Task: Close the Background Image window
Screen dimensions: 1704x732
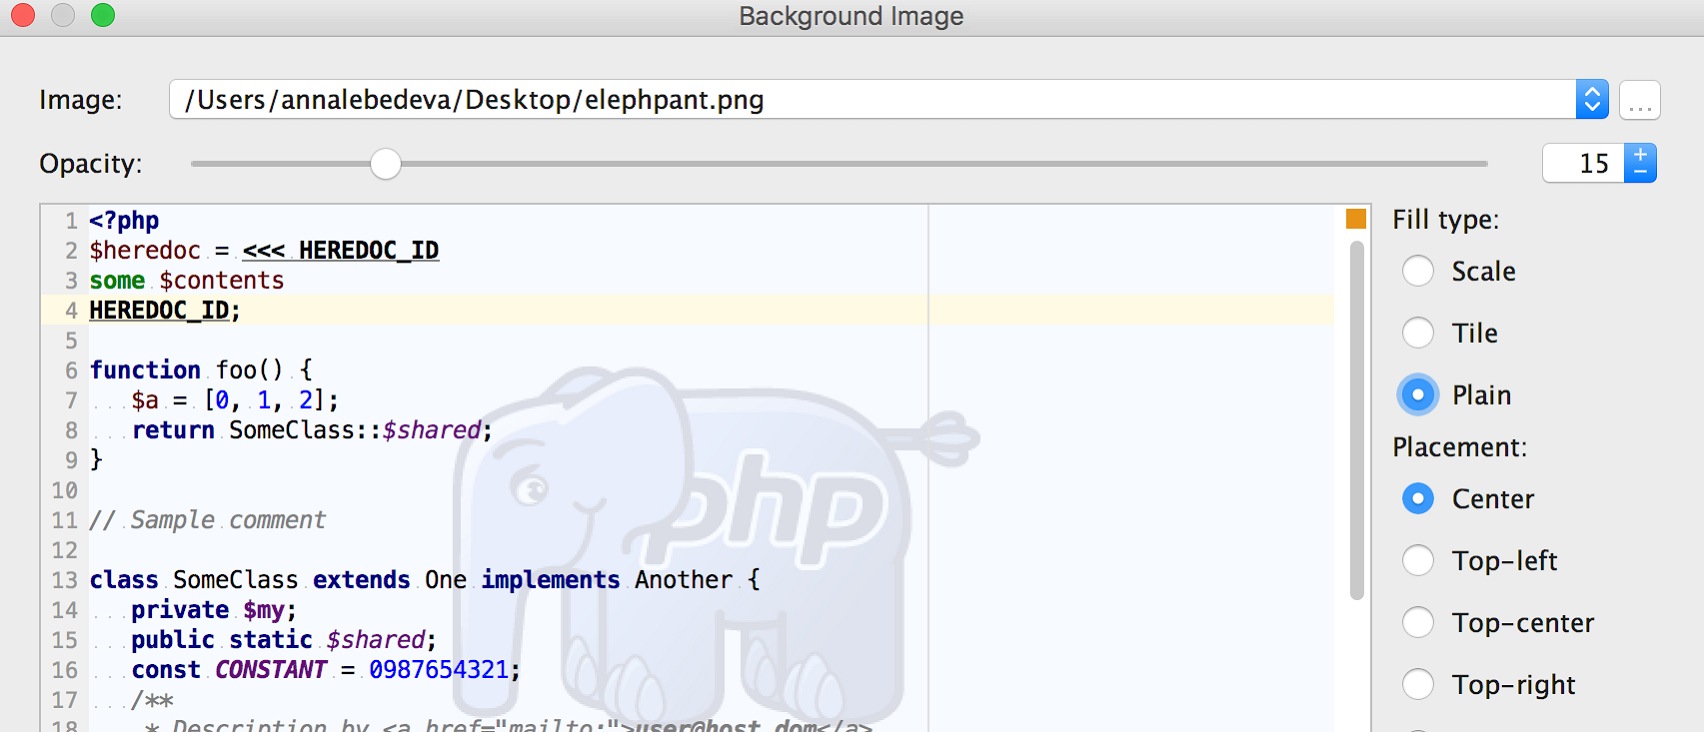Action: coord(23,15)
